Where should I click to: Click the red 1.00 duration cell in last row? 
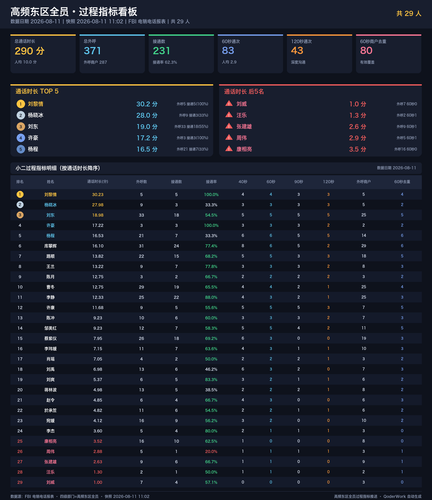click(x=98, y=483)
